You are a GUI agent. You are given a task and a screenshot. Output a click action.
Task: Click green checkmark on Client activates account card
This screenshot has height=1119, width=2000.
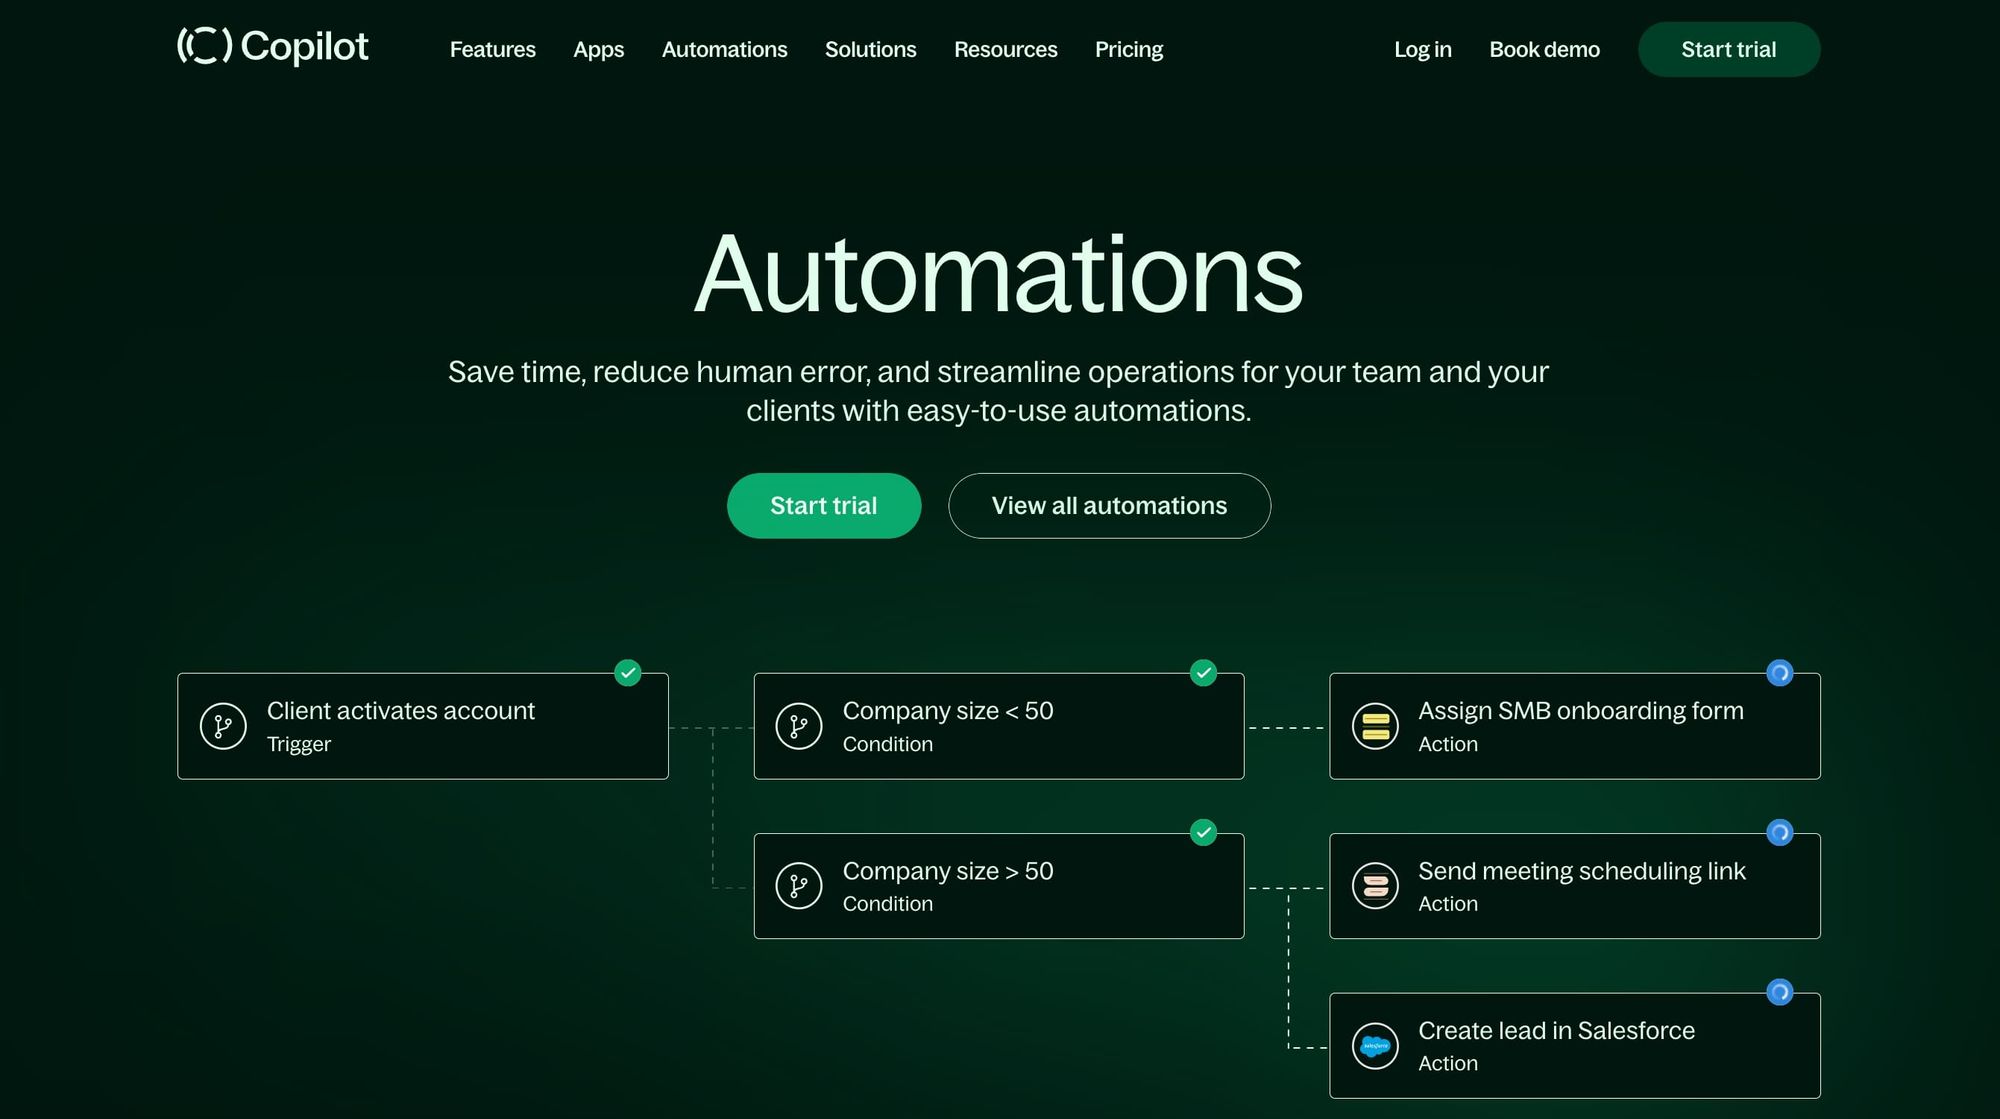[628, 673]
